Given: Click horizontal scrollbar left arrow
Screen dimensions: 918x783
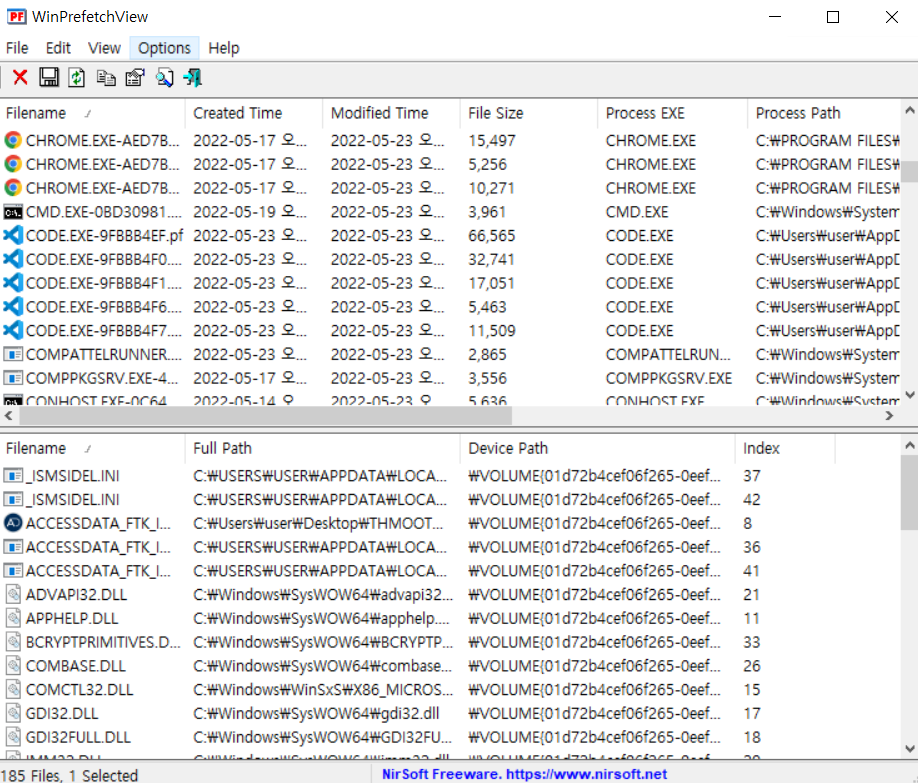Looking at the screenshot, I should pyautogui.click(x=9, y=415).
